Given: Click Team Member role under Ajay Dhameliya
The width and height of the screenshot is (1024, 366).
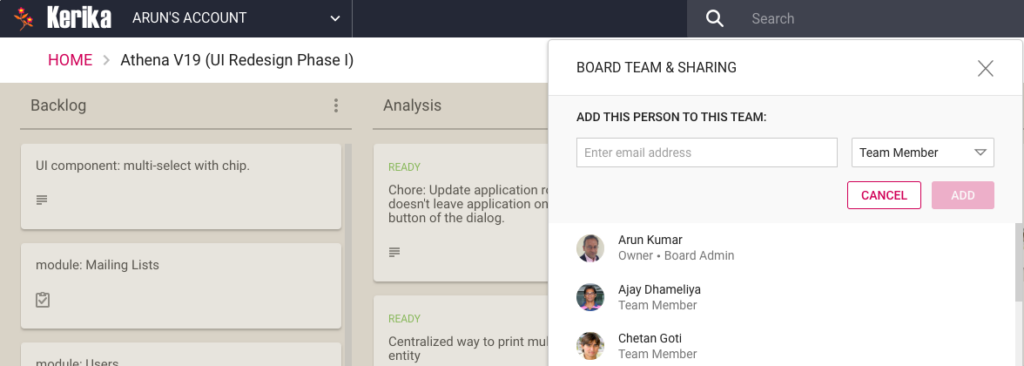Looking at the screenshot, I should pos(657,305).
